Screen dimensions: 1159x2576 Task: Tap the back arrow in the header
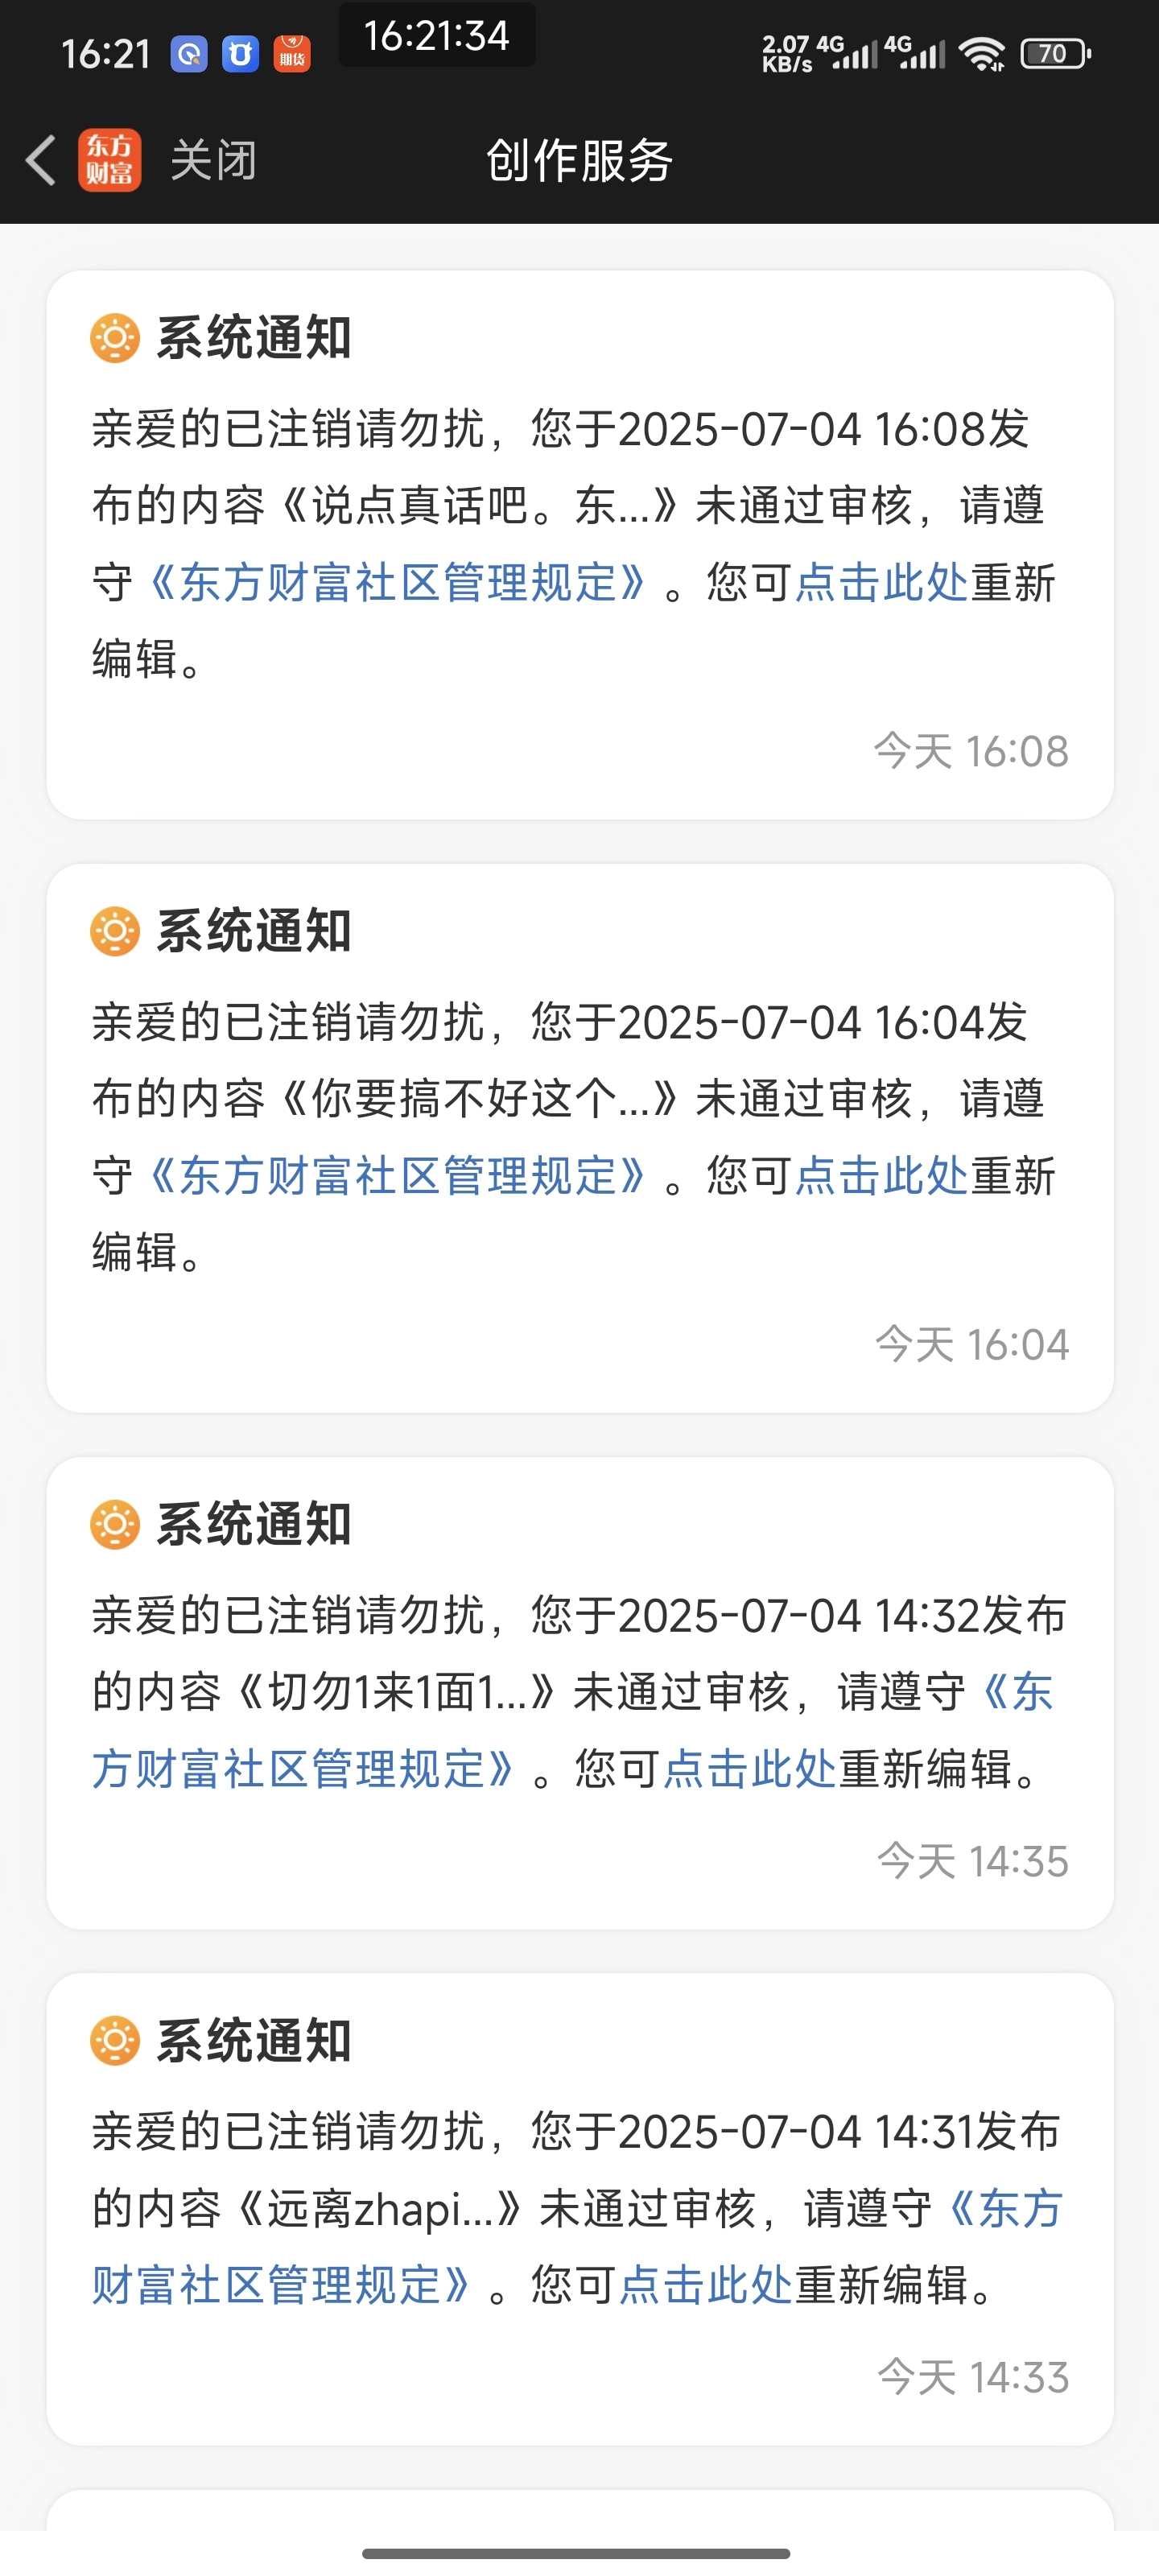(x=40, y=160)
